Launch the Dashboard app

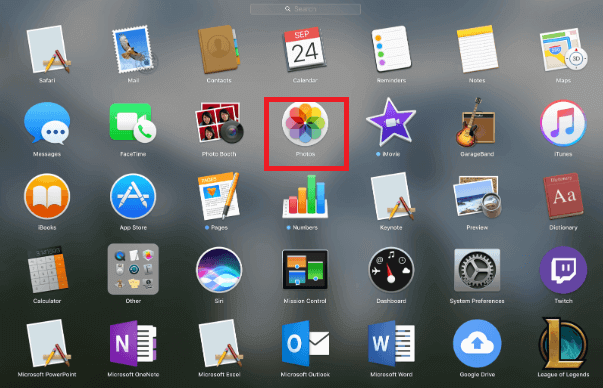(x=391, y=270)
